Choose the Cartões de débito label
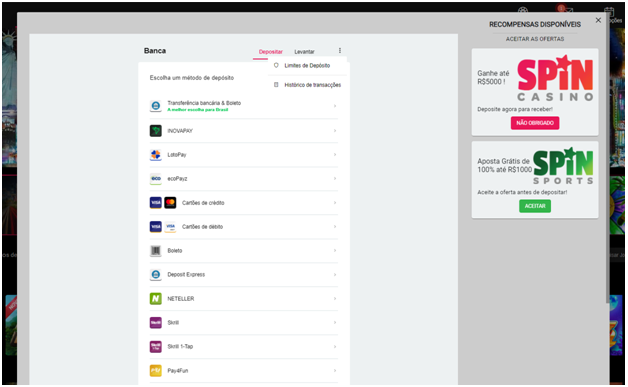628x387 pixels. 202,227
